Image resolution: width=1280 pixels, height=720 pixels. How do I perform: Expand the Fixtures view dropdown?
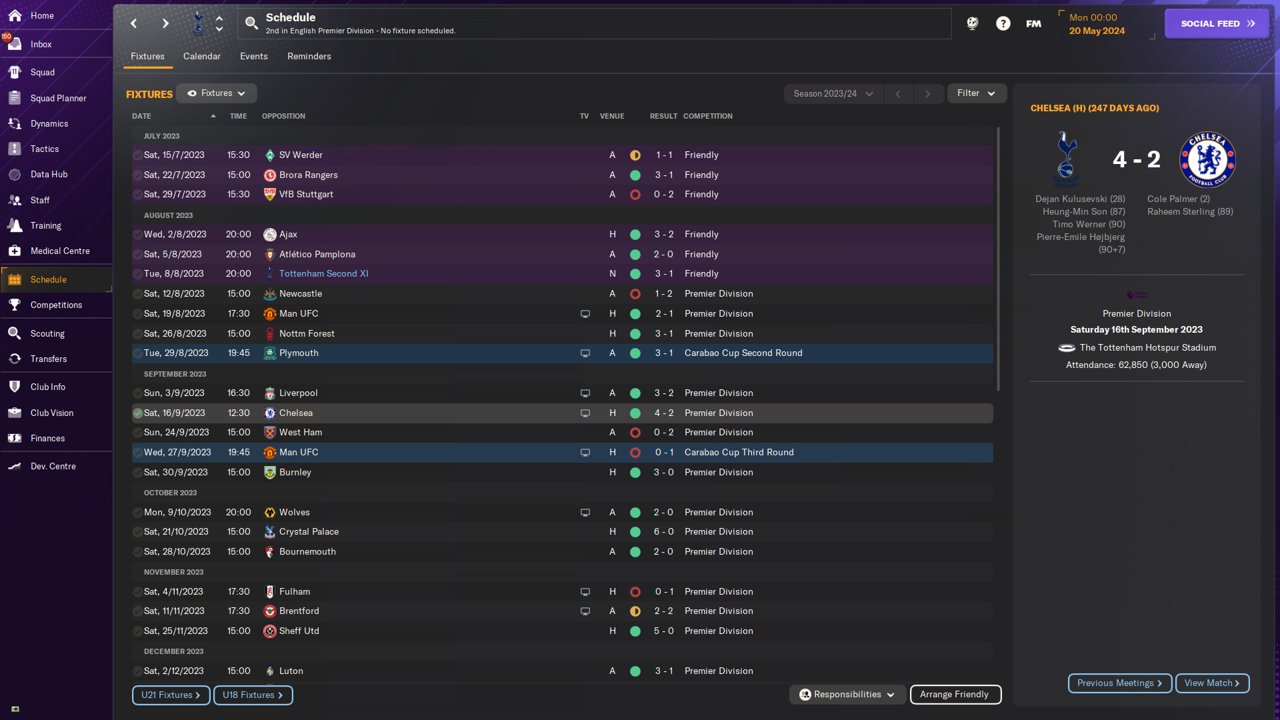(x=217, y=93)
